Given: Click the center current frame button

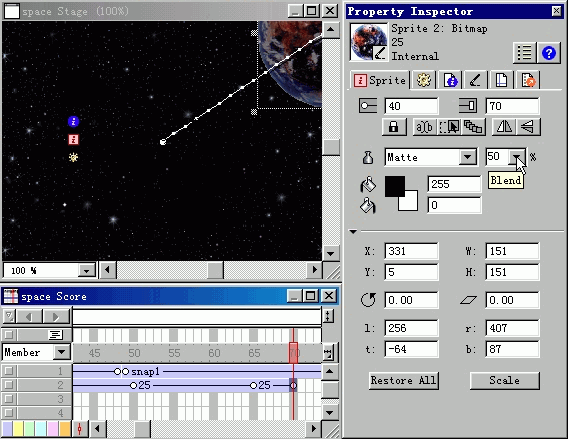Looking at the screenshot, I should coord(80,429).
